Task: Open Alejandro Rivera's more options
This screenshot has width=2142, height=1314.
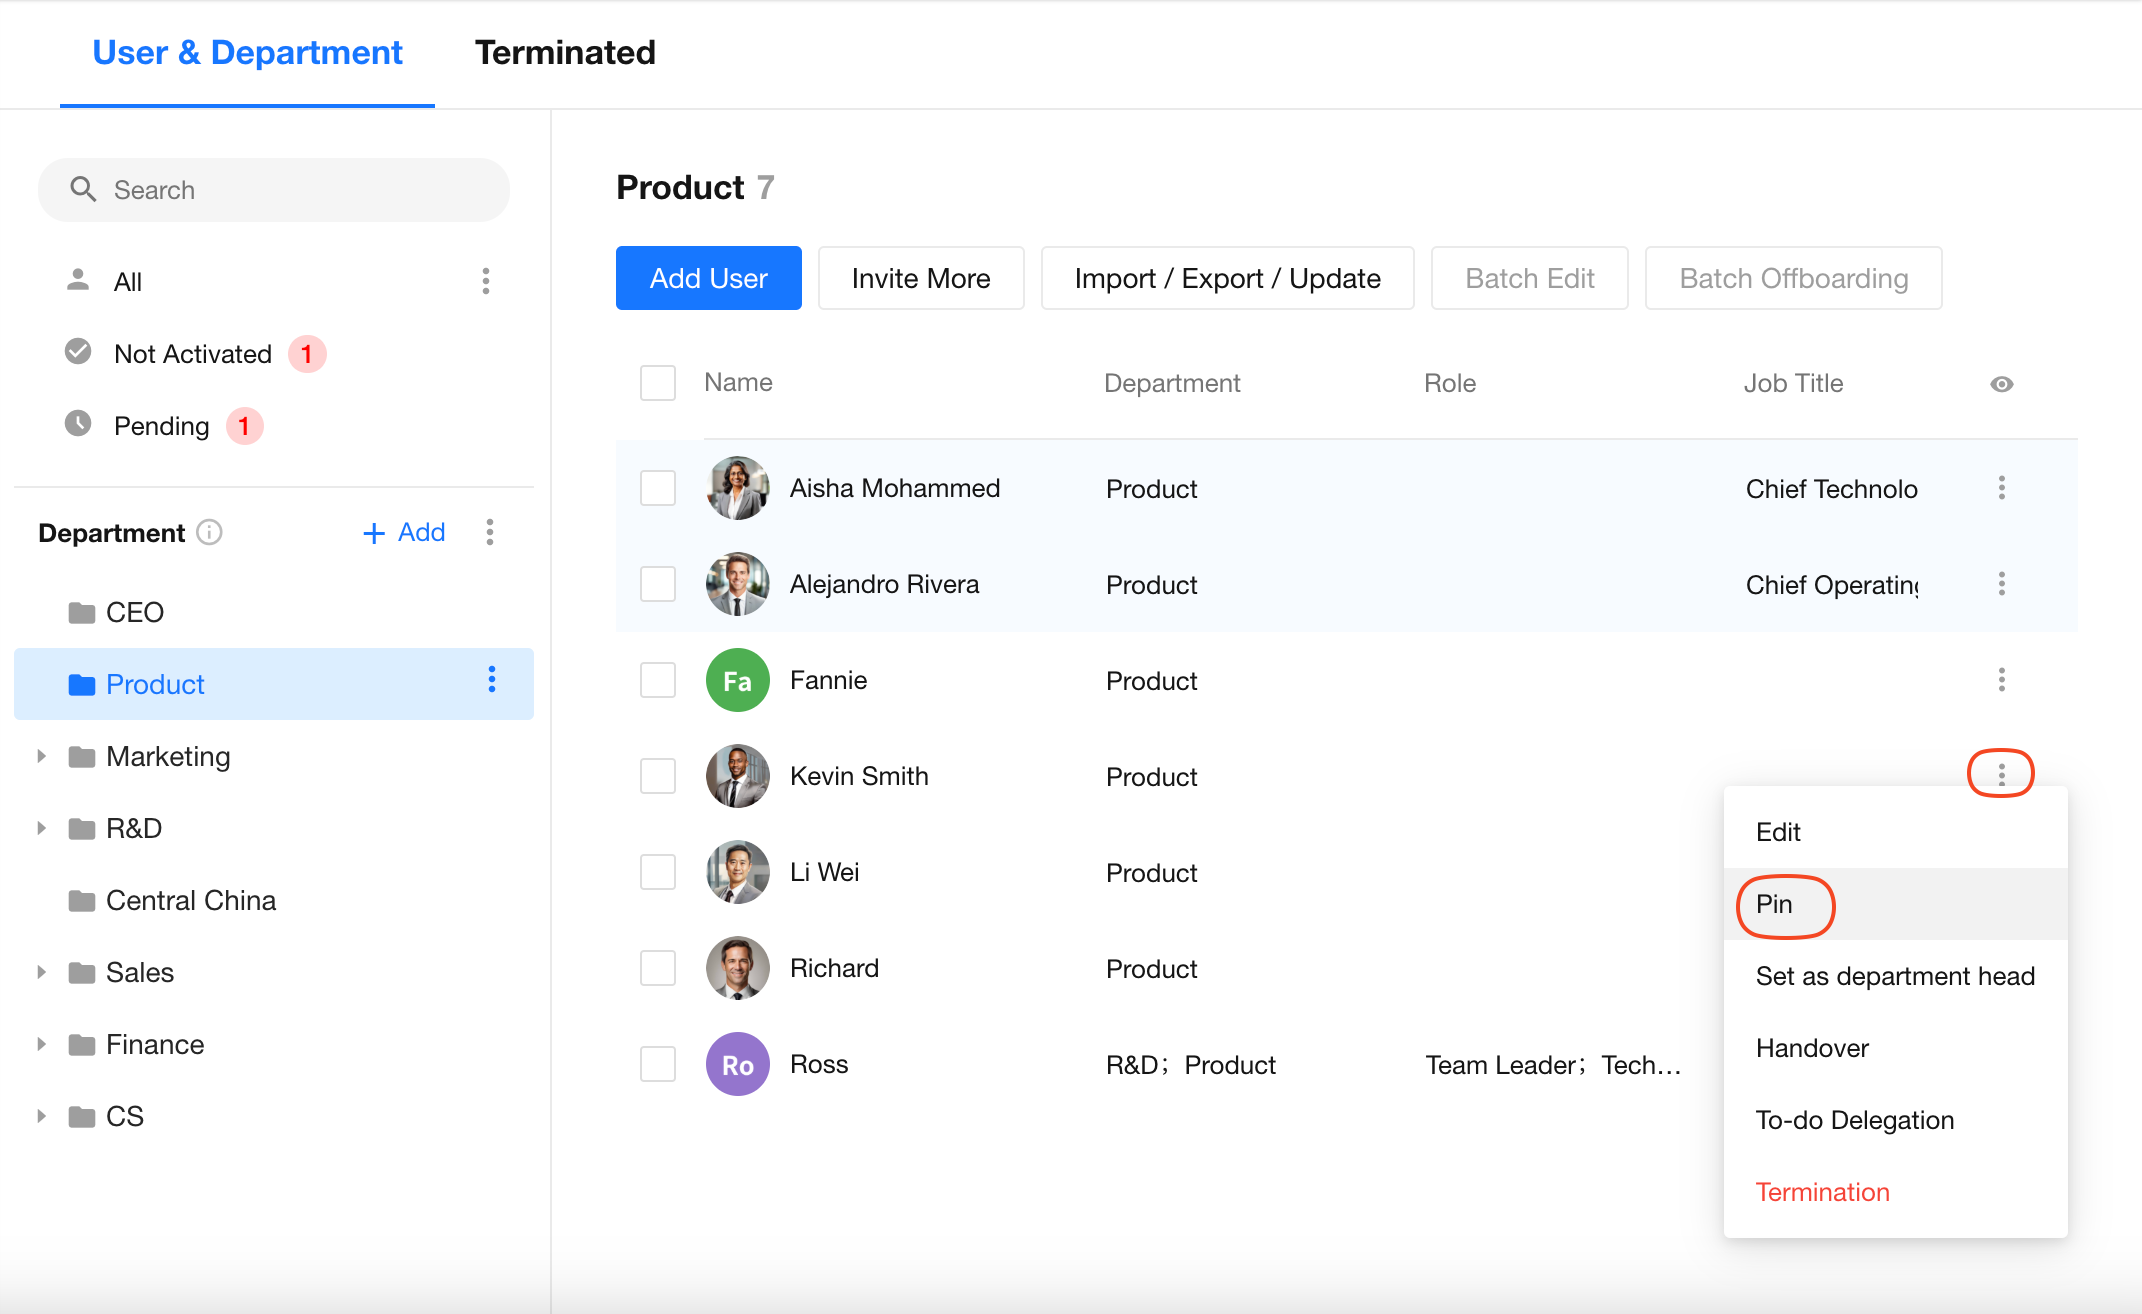Action: click(x=2001, y=584)
